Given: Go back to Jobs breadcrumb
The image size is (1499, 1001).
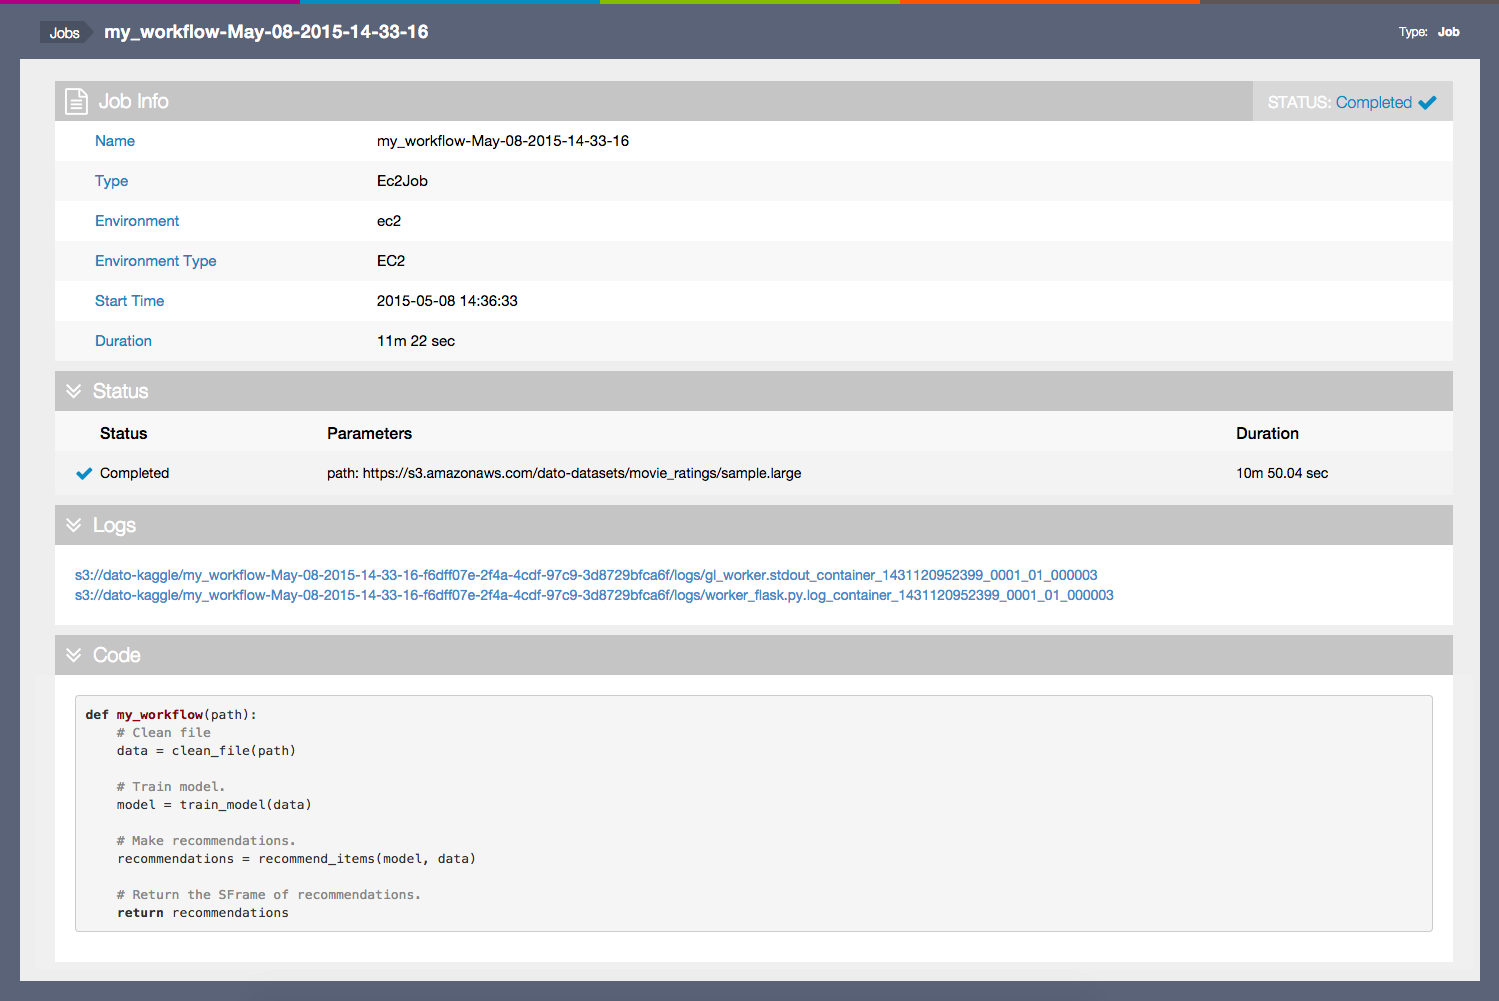Looking at the screenshot, I should [x=64, y=33].
